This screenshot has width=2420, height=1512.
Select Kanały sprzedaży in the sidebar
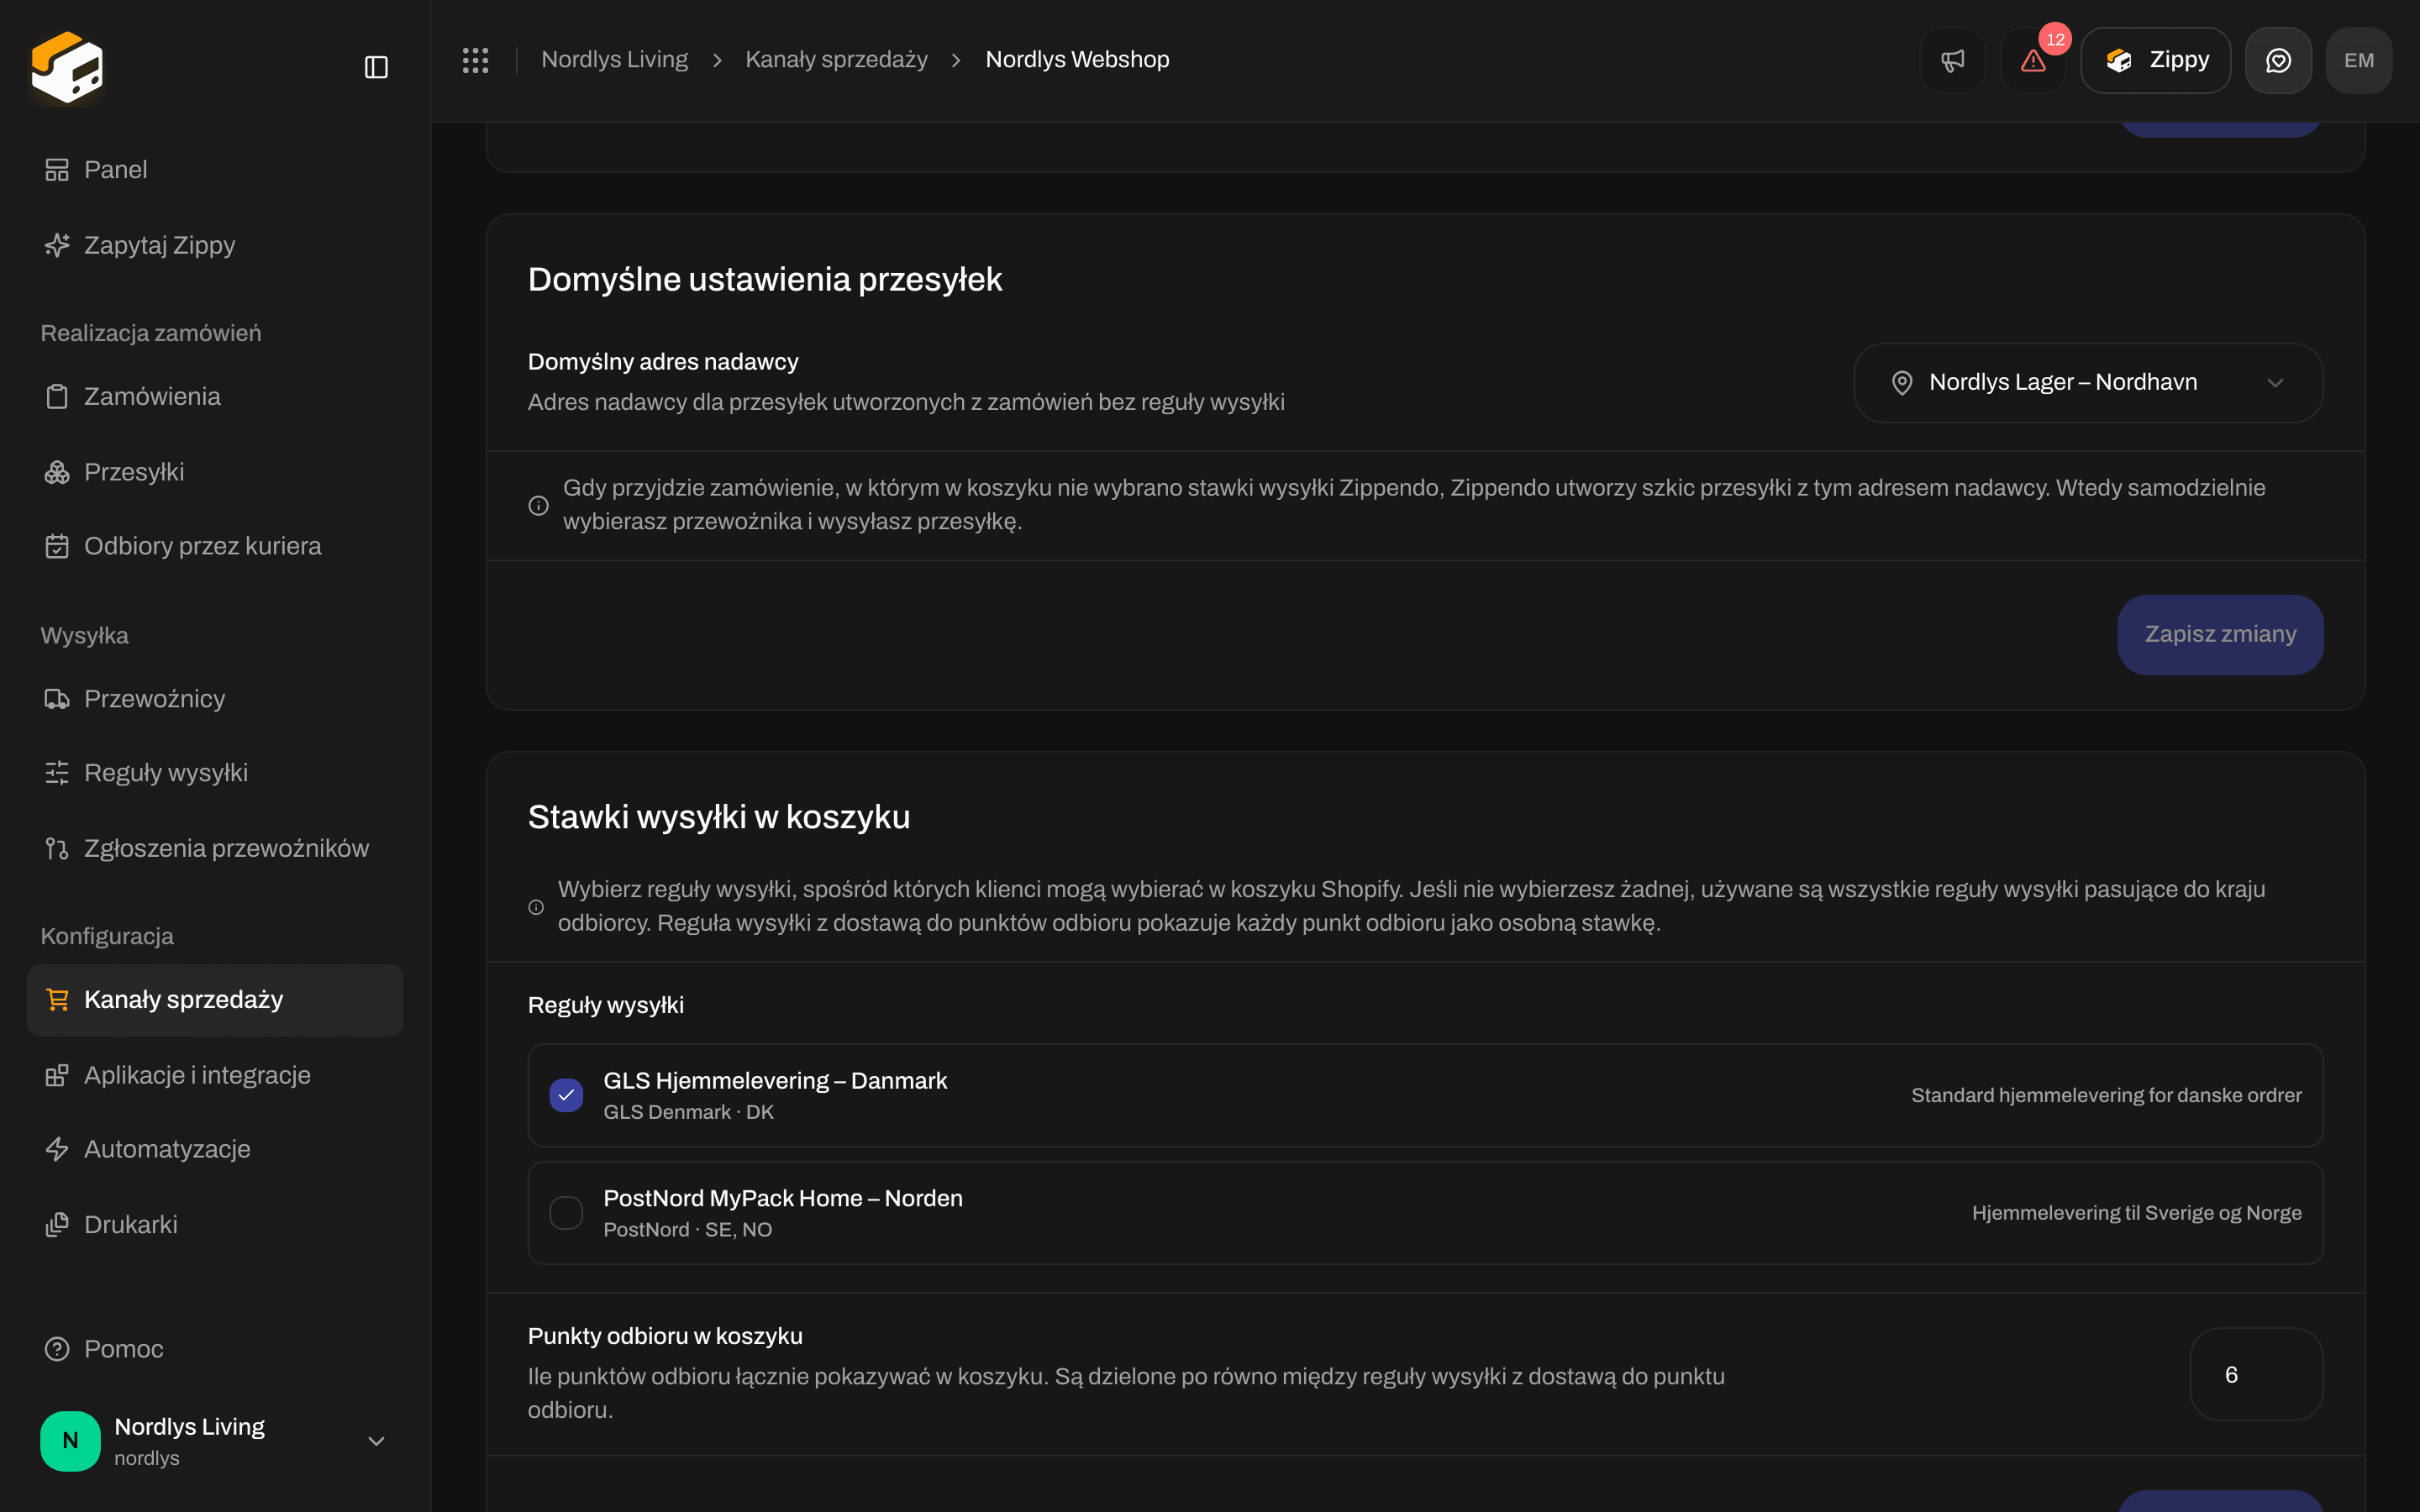tap(214, 1000)
